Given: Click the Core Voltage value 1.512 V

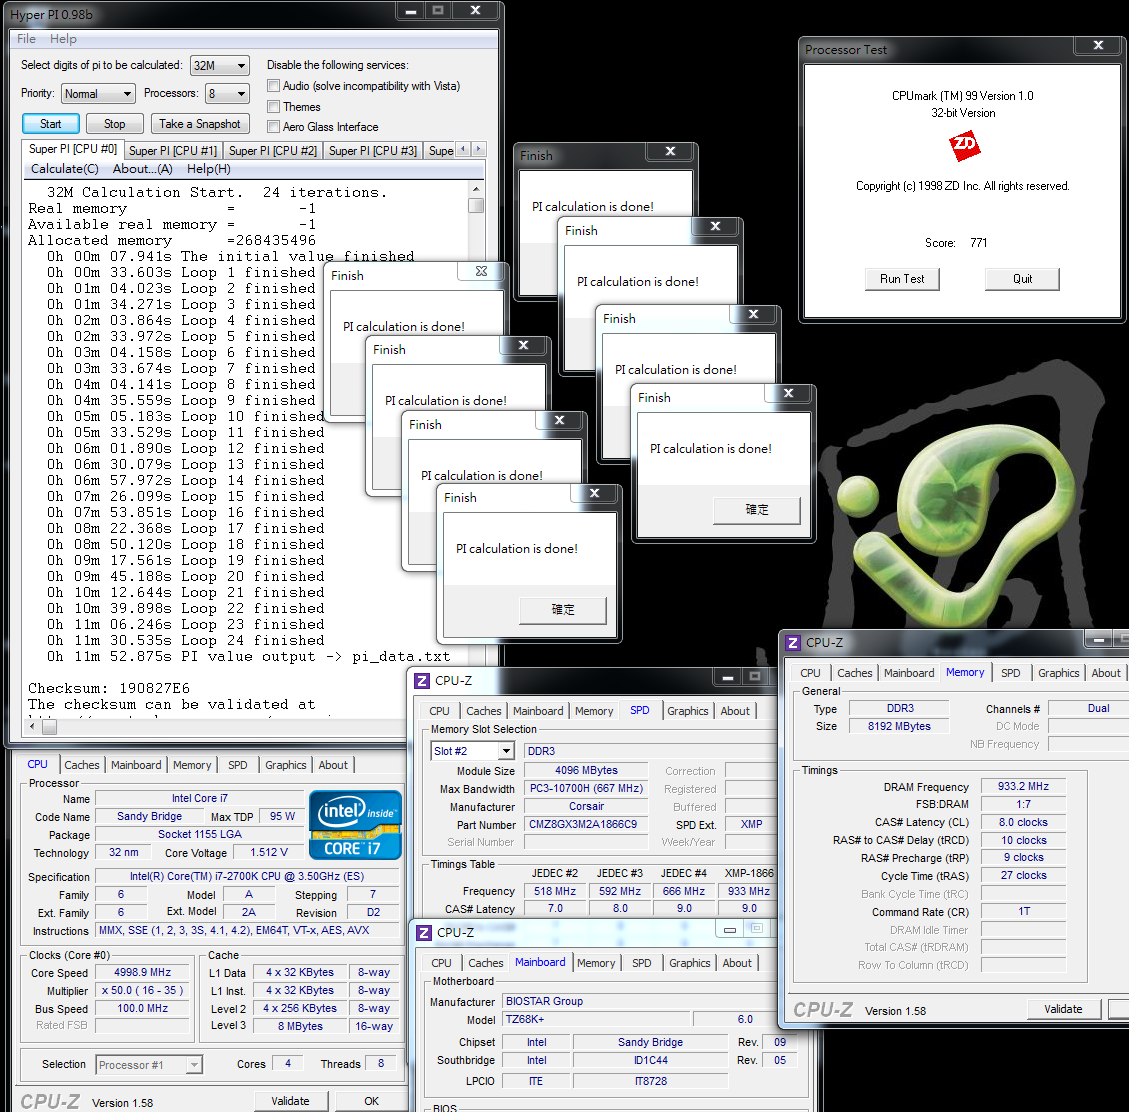Looking at the screenshot, I should [x=269, y=853].
